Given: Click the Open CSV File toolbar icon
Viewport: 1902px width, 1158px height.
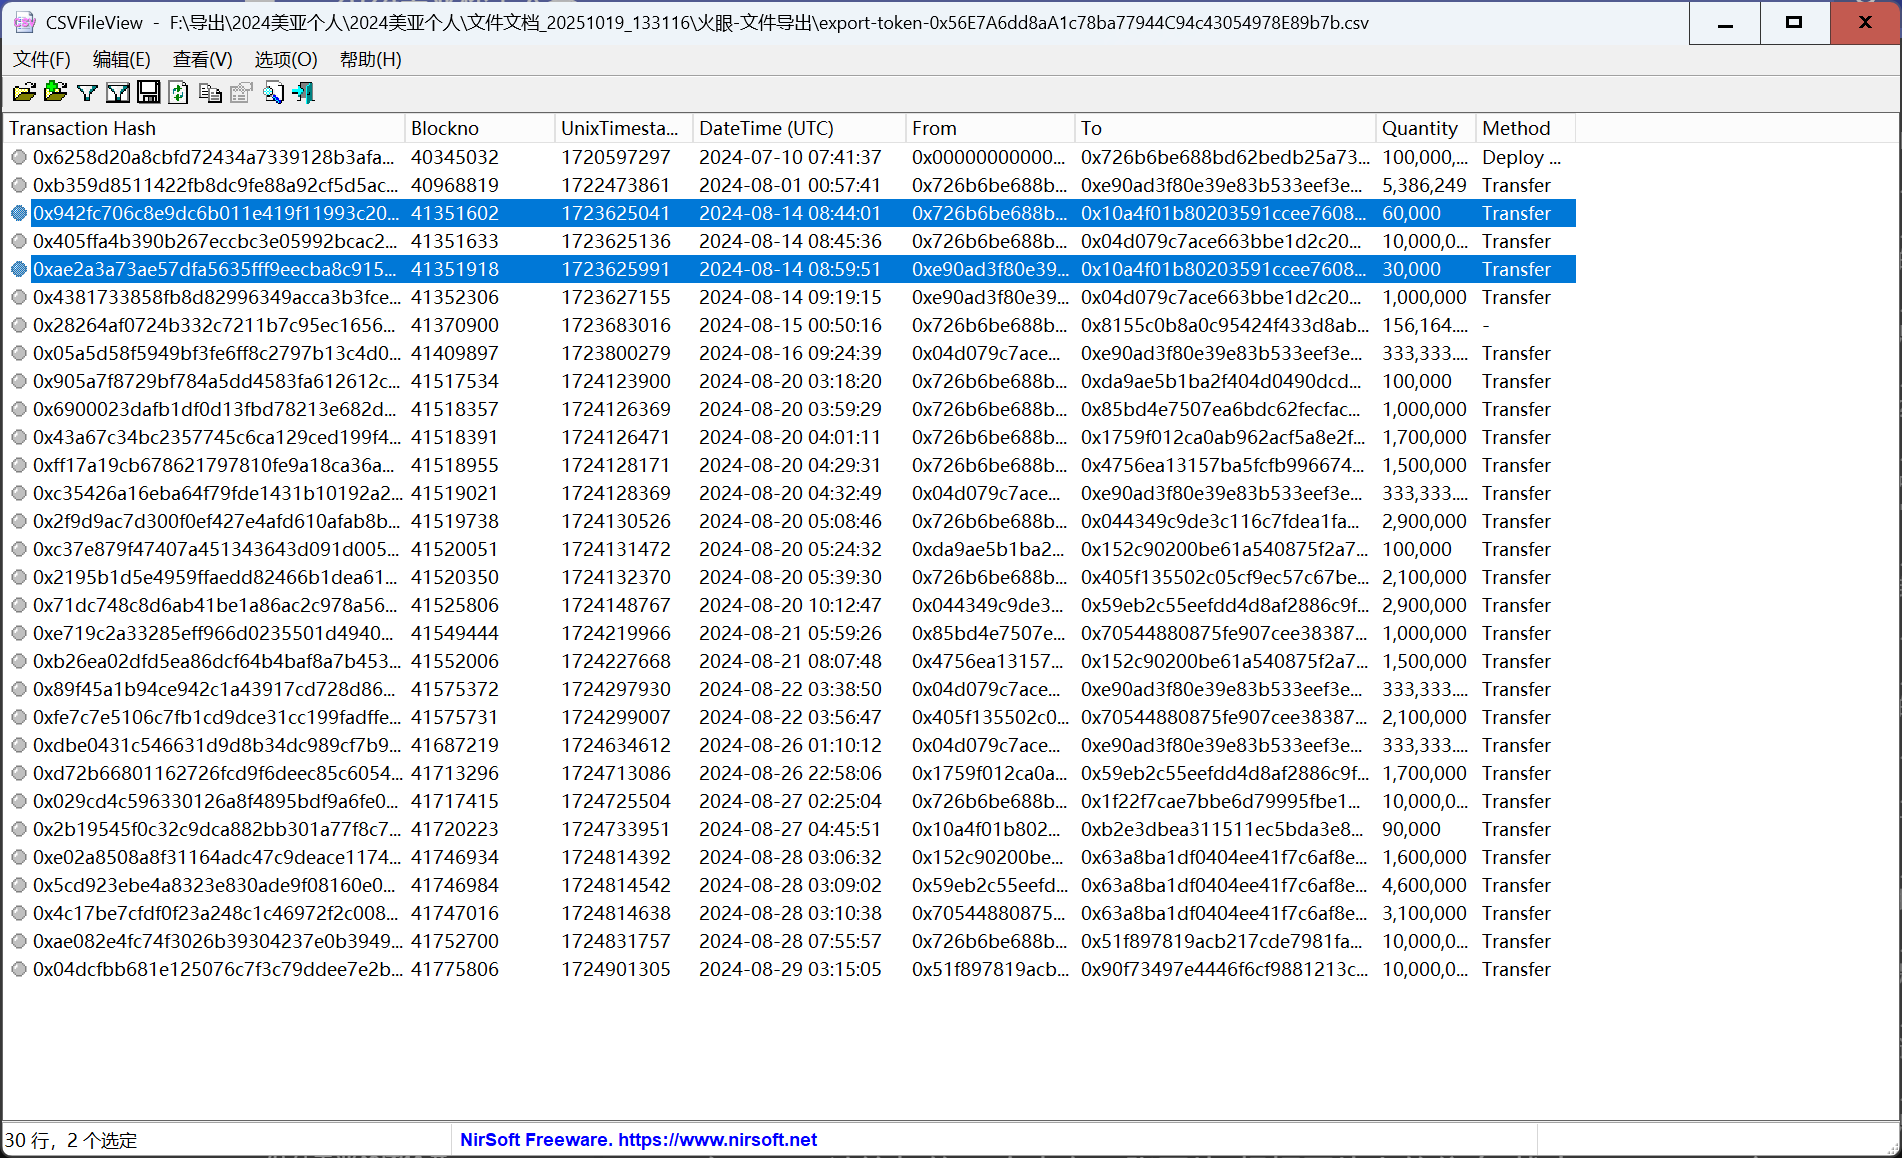Looking at the screenshot, I should (24, 93).
